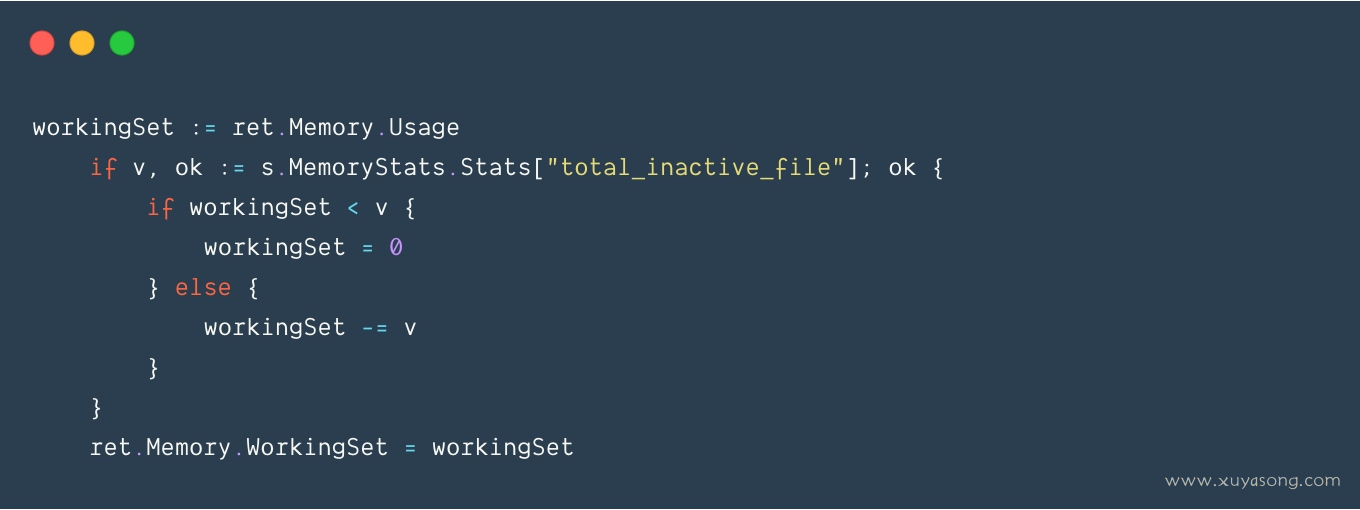Click the green maximize dot

(x=122, y=43)
